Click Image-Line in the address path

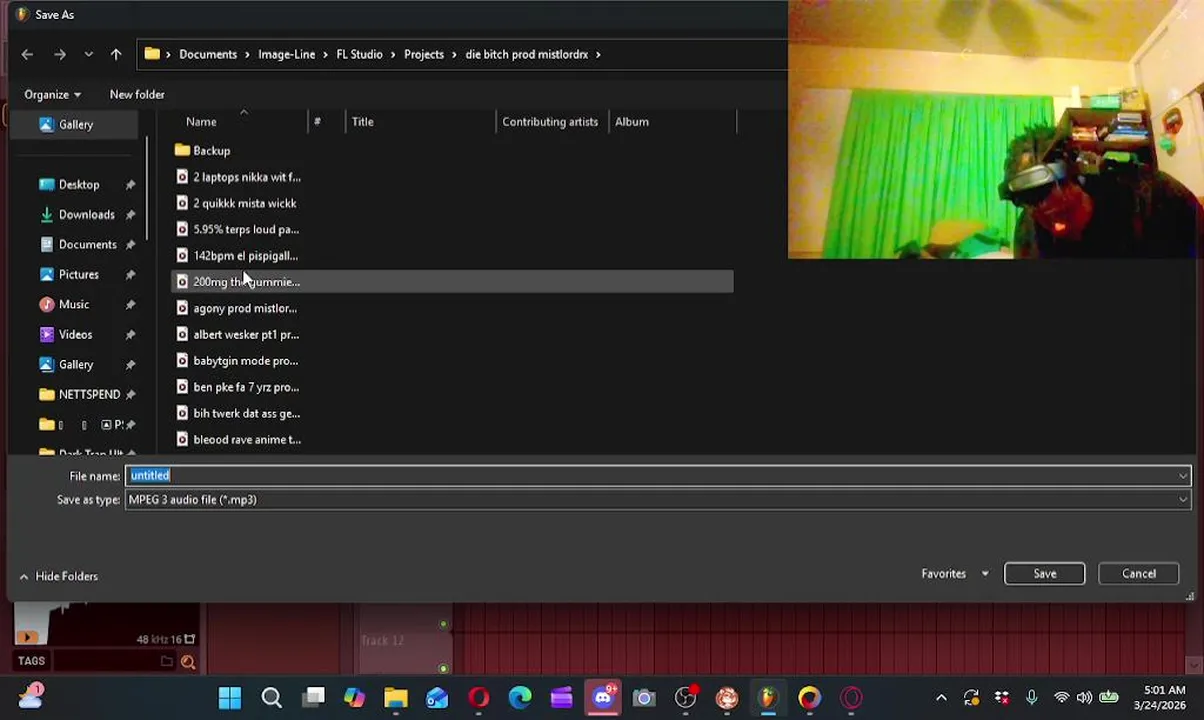pyautogui.click(x=286, y=54)
